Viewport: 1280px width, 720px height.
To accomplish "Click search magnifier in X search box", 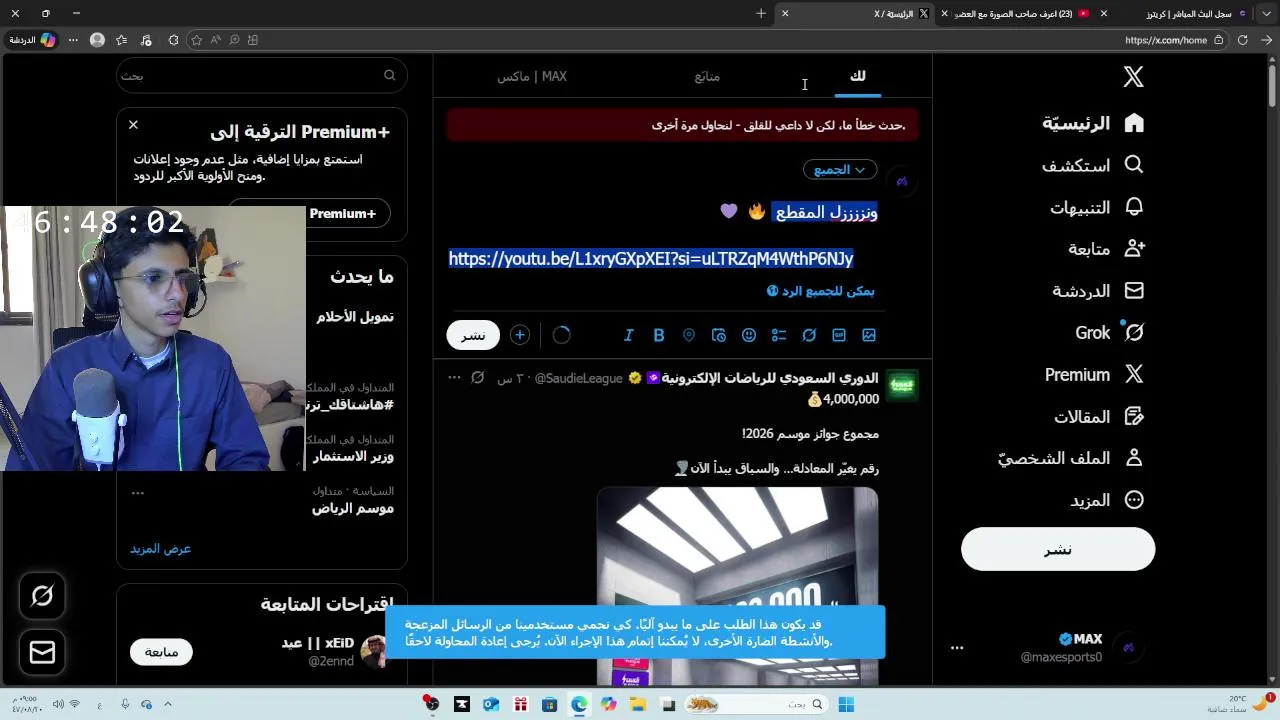I will (390, 76).
